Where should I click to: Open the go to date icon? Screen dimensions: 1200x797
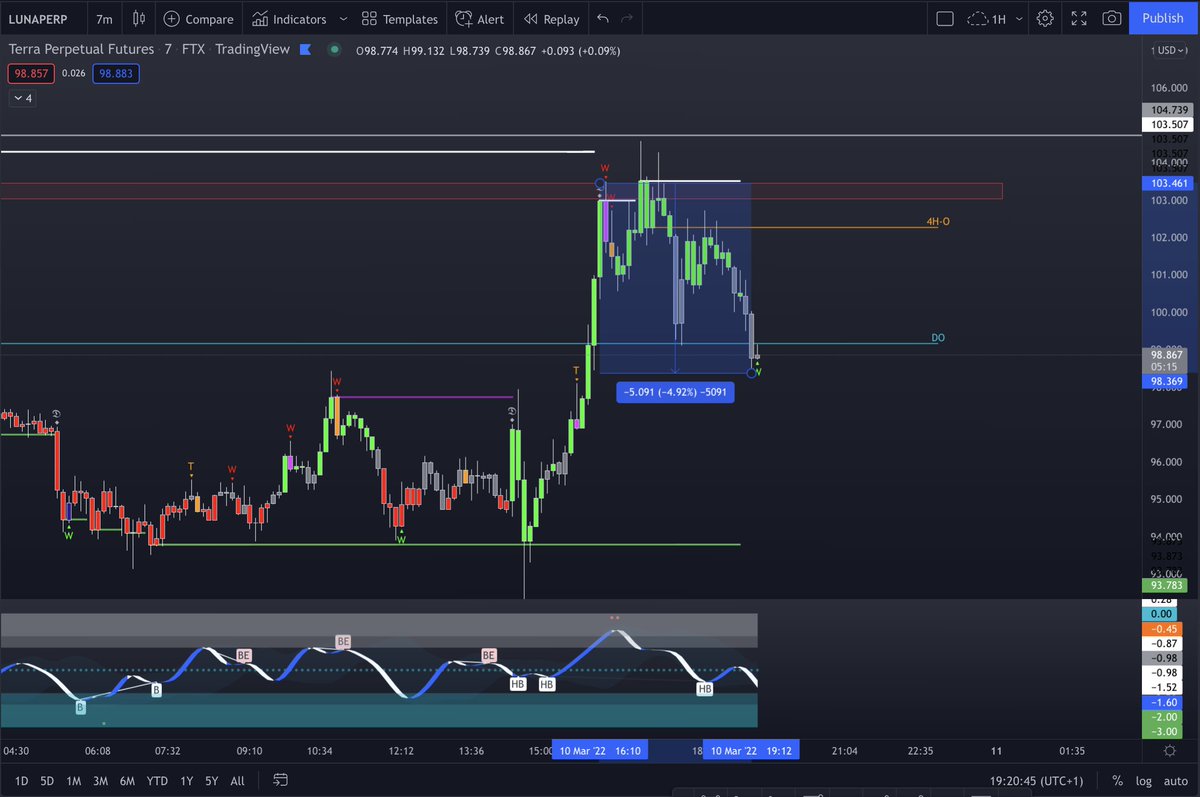(x=280, y=780)
